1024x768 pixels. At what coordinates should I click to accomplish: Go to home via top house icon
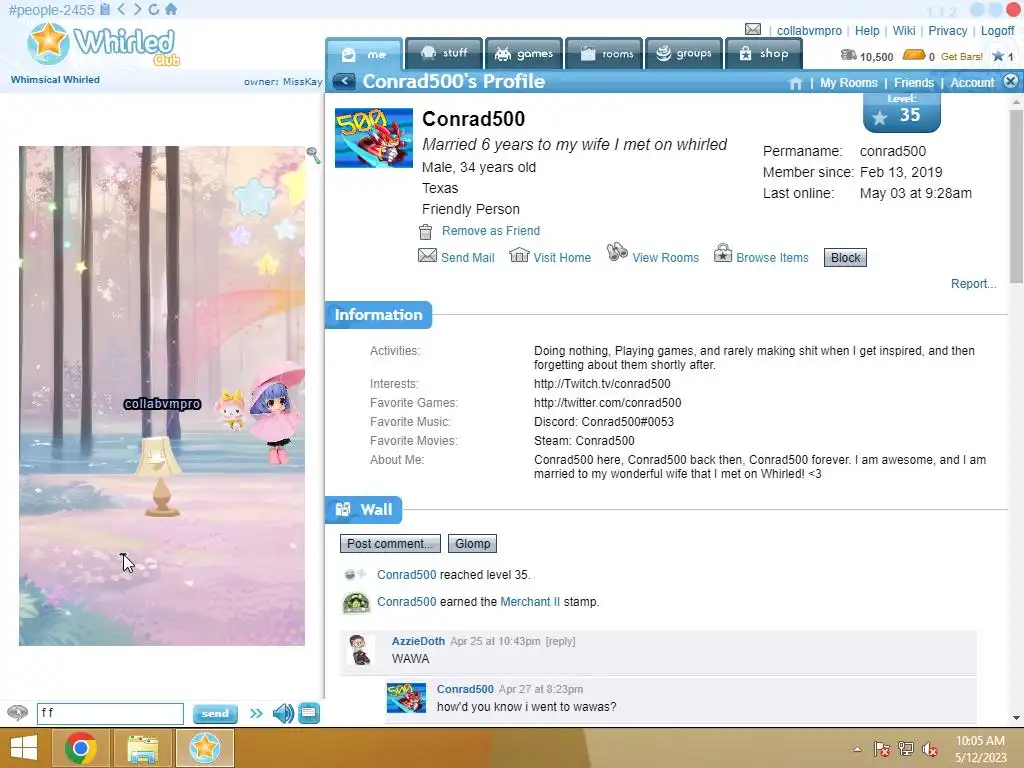170,9
